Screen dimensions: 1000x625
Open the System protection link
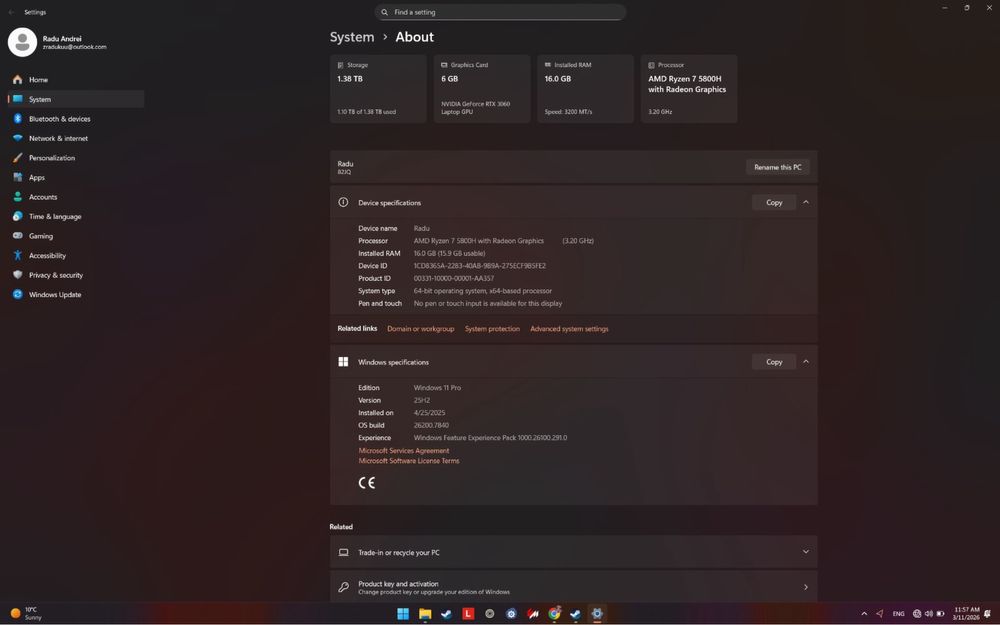492,329
